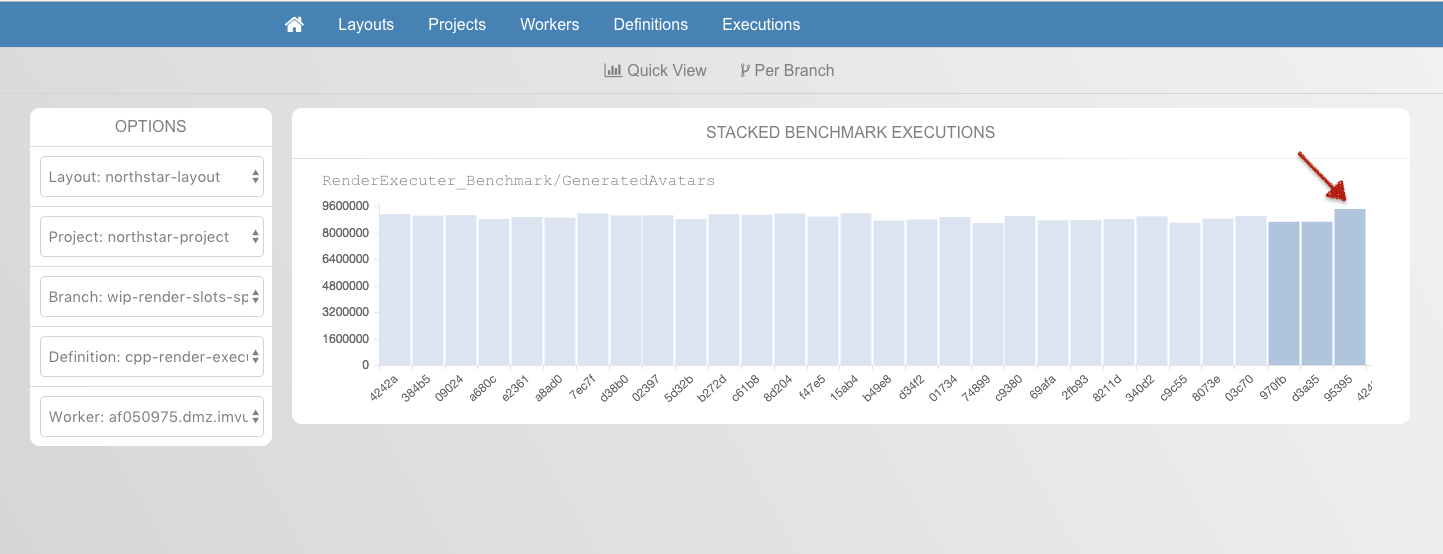This screenshot has width=1443, height=554.
Task: Click the tallest bar labeled 95395
Action: click(x=1349, y=288)
